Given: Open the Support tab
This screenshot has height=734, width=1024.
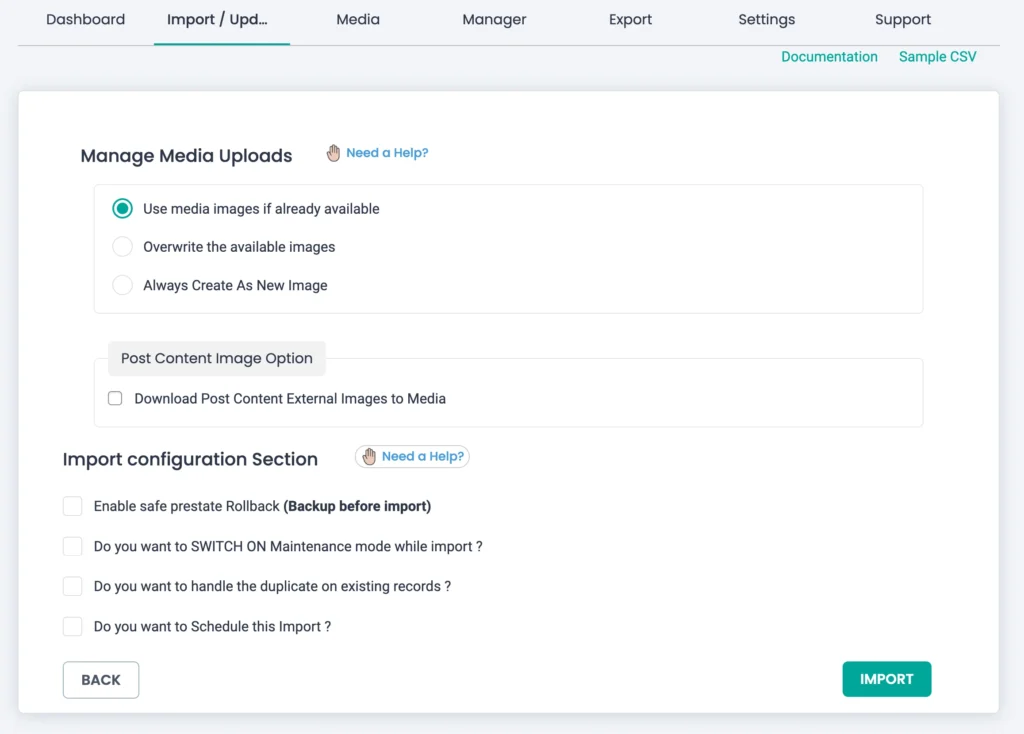Looking at the screenshot, I should coord(903,20).
